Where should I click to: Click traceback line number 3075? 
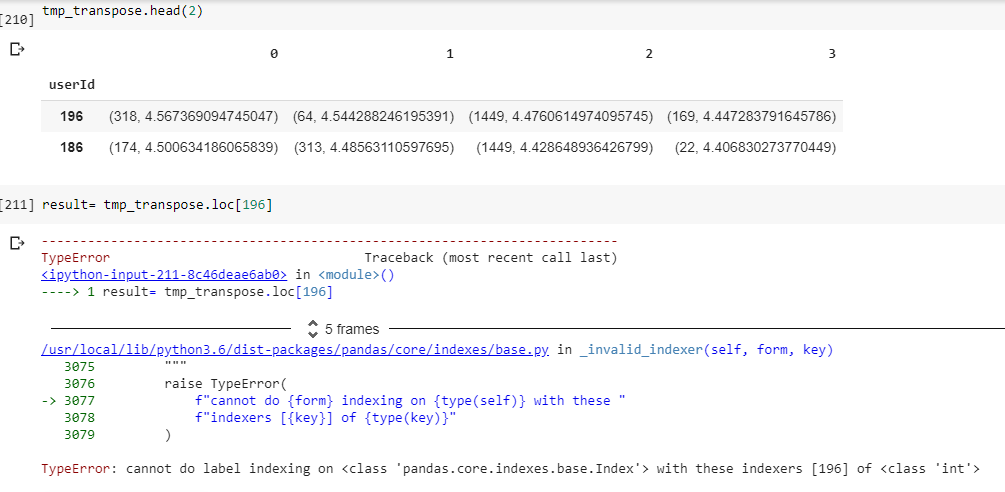tap(79, 367)
